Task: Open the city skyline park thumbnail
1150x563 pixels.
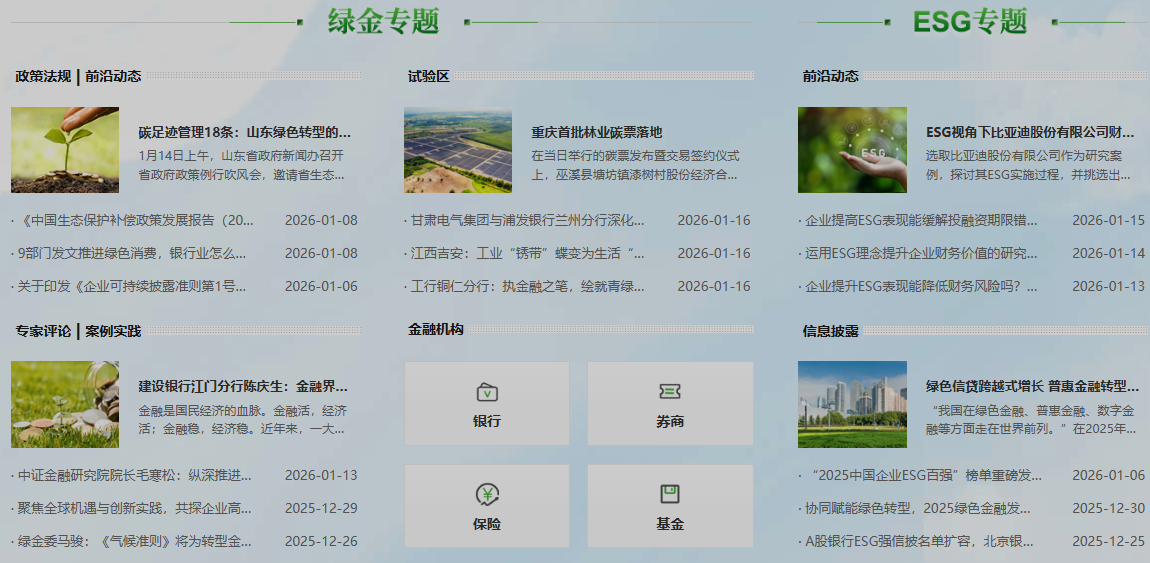Action: (852, 404)
